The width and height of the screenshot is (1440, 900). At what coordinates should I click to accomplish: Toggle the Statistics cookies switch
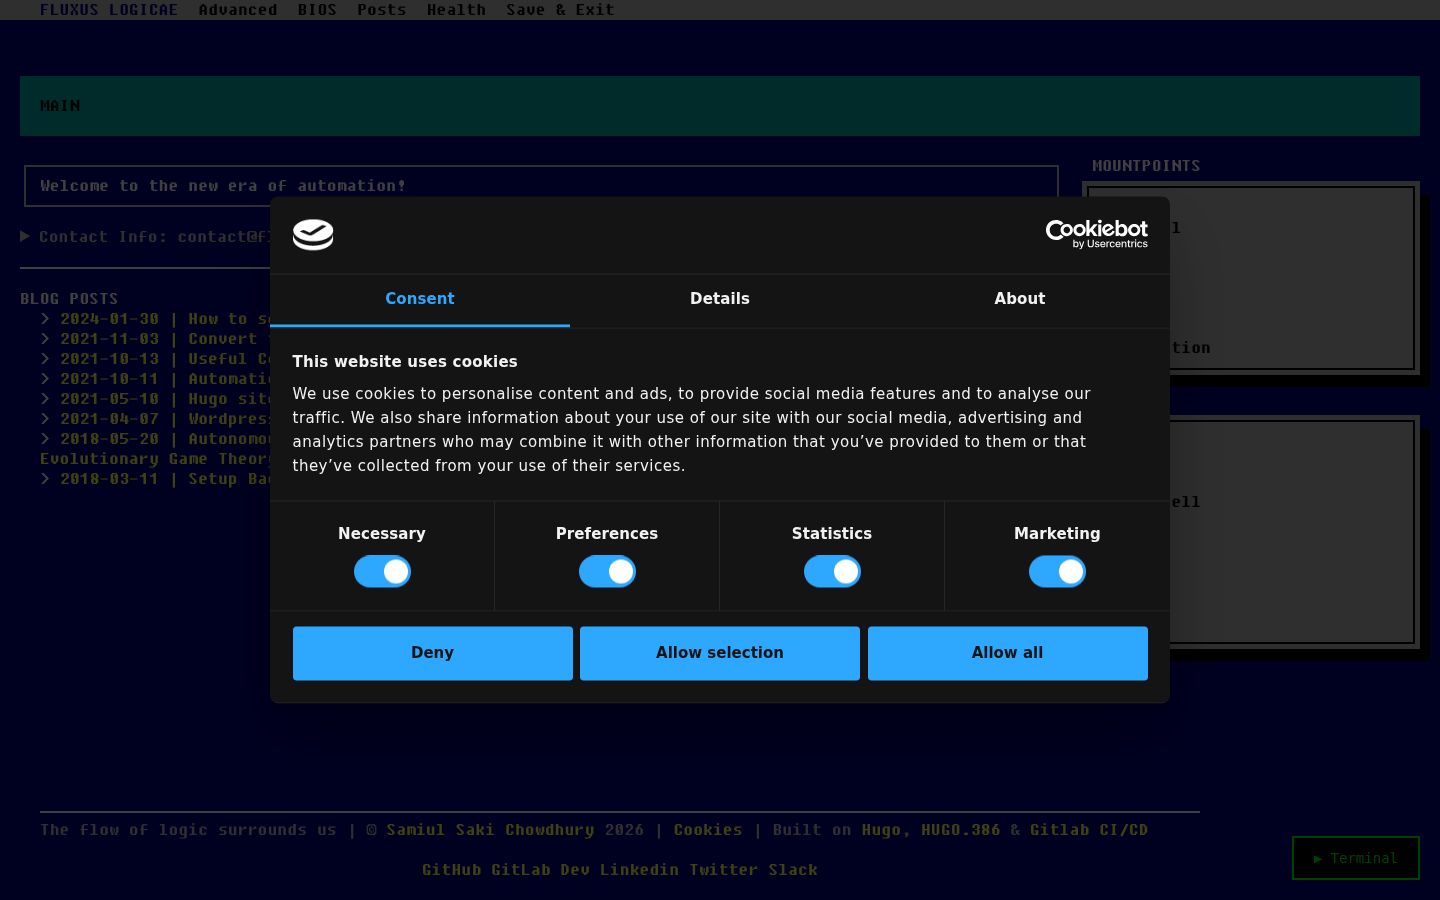(832, 572)
